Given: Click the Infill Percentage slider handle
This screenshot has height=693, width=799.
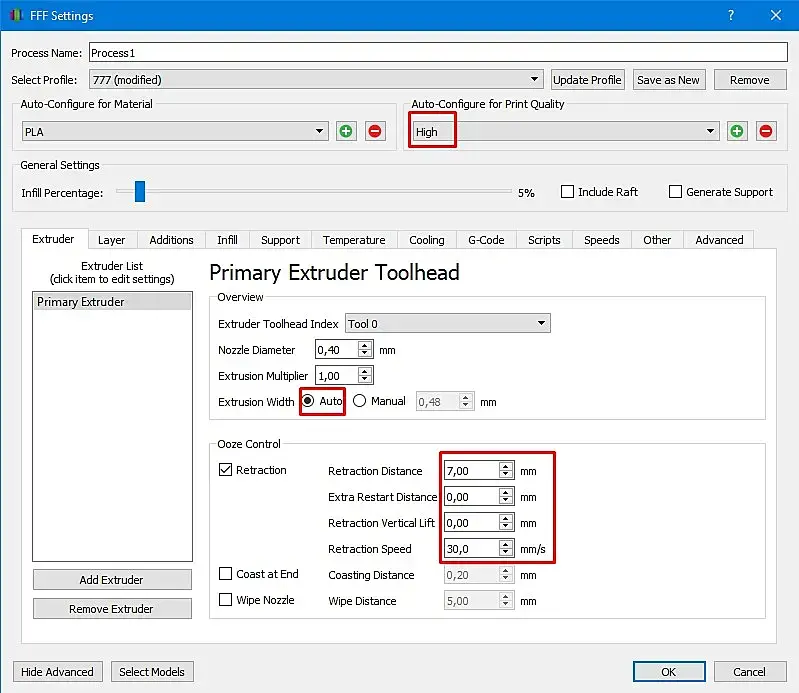Looking at the screenshot, I should coord(140,192).
